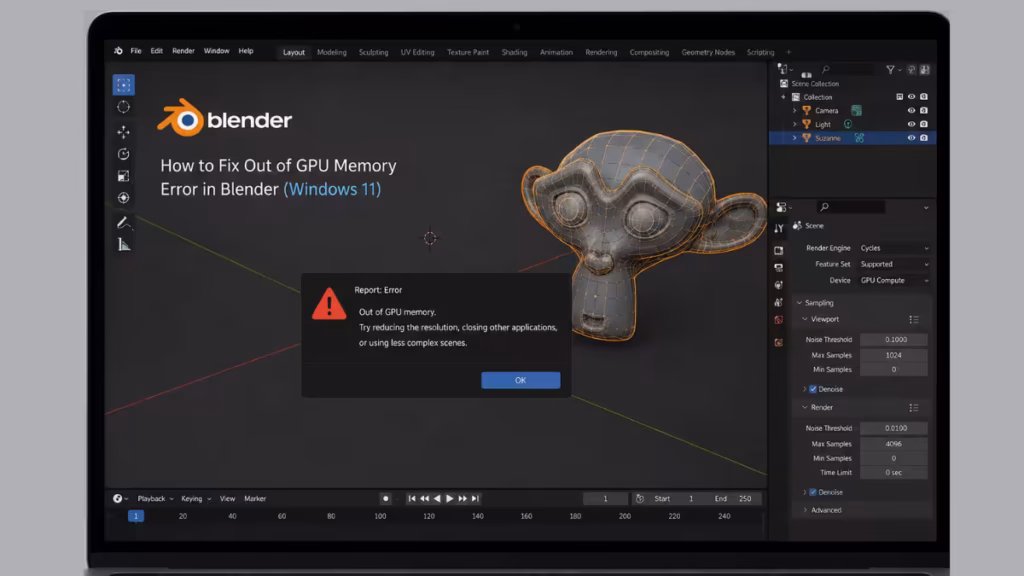Open the Blender logo menu

pos(118,51)
